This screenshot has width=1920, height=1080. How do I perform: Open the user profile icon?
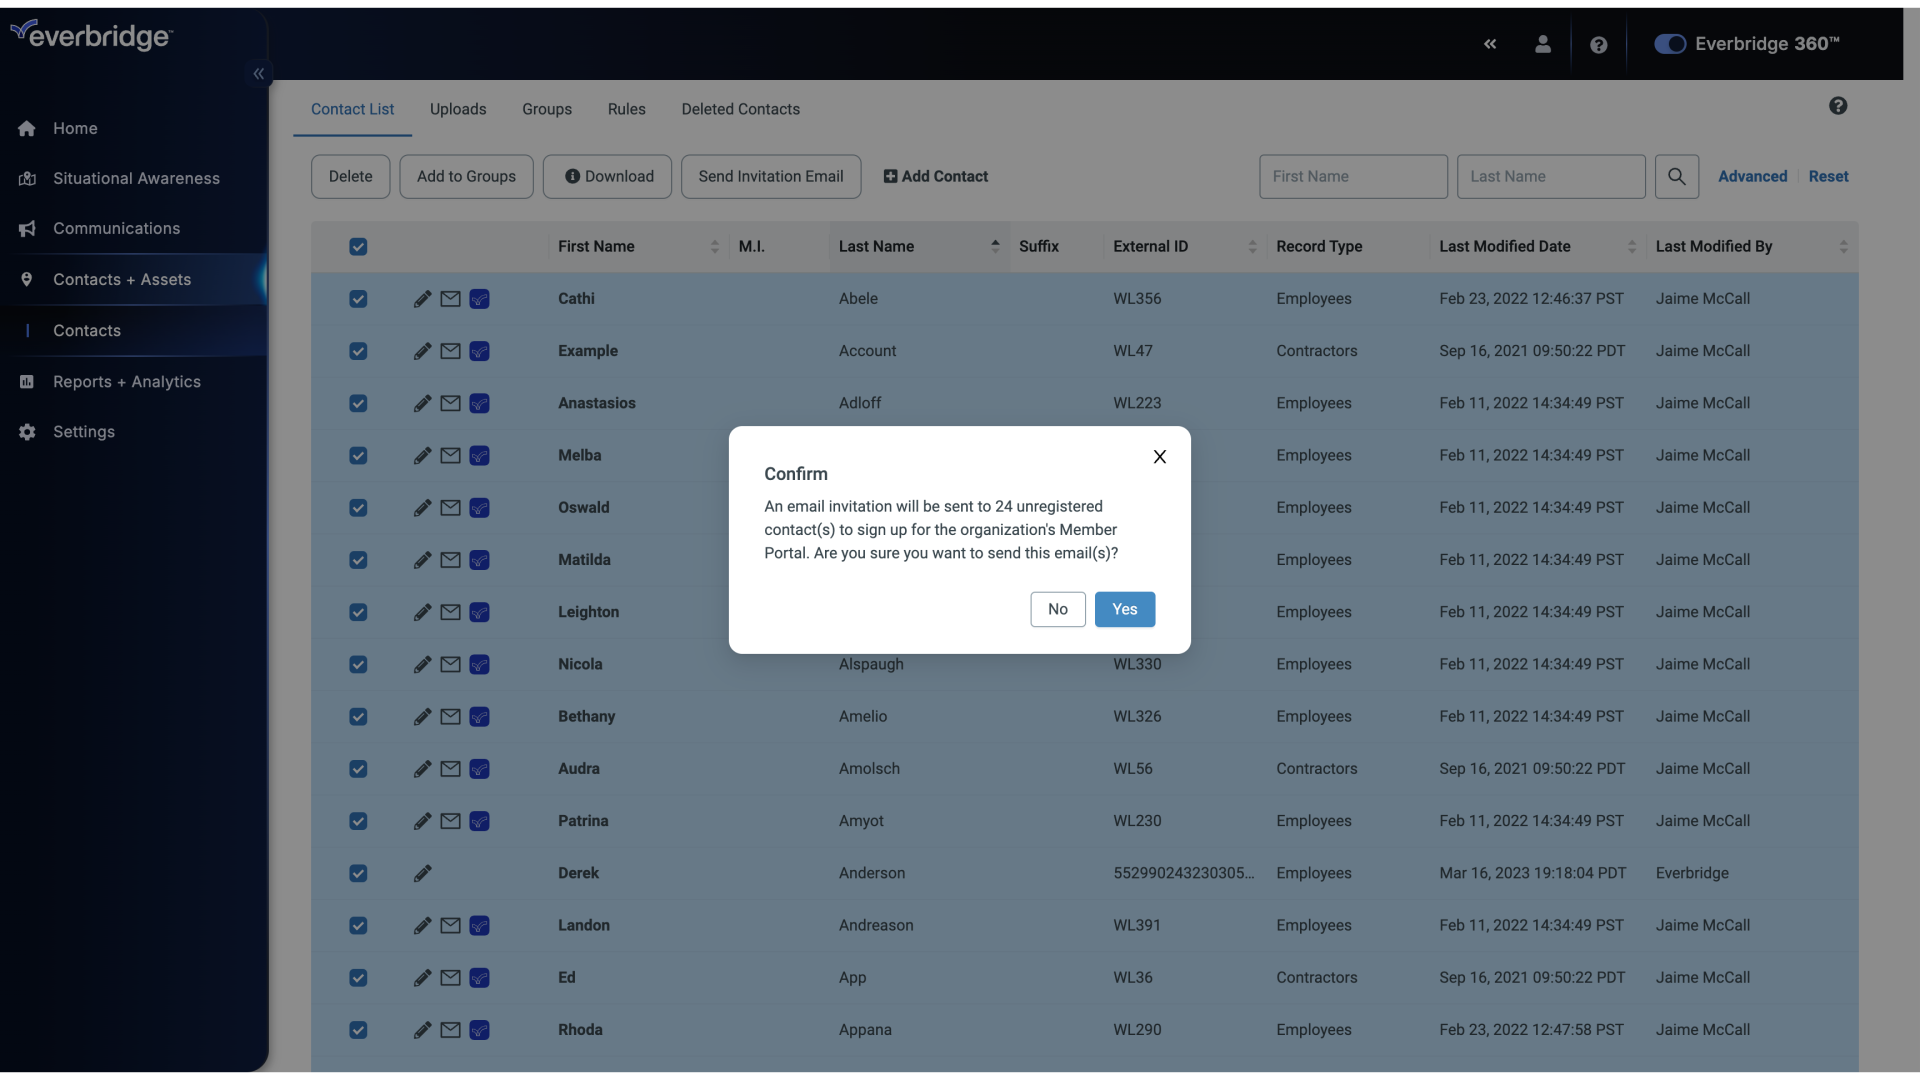tap(1543, 44)
